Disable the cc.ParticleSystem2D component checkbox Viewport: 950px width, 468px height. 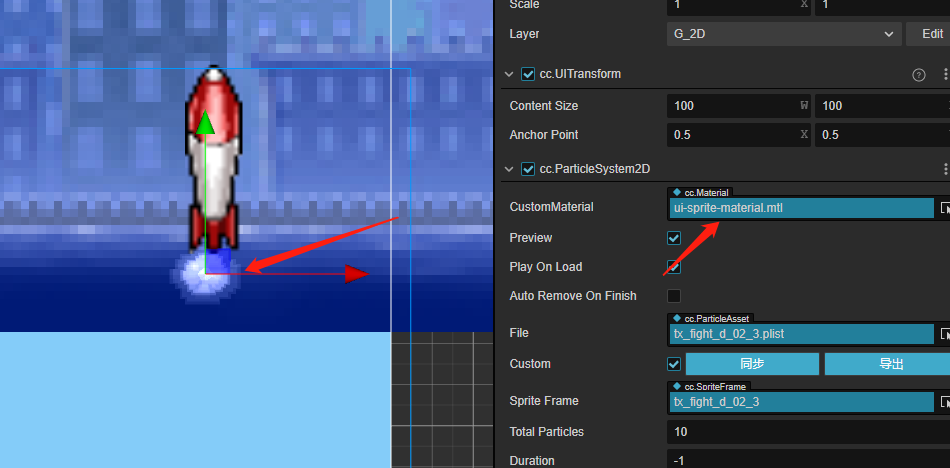click(528, 169)
